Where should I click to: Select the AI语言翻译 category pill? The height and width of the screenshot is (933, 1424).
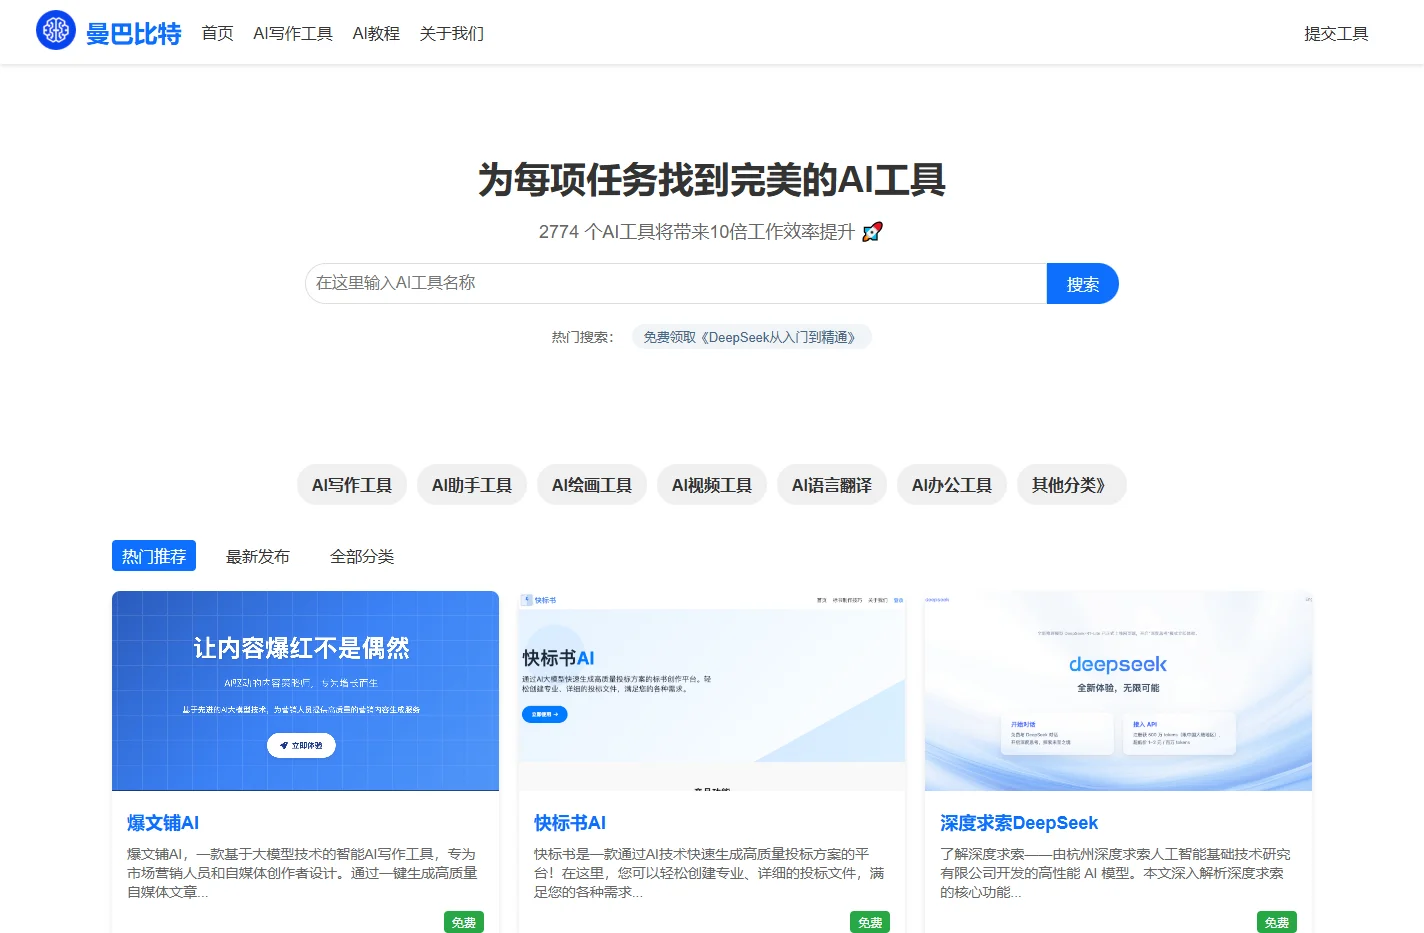832,485
